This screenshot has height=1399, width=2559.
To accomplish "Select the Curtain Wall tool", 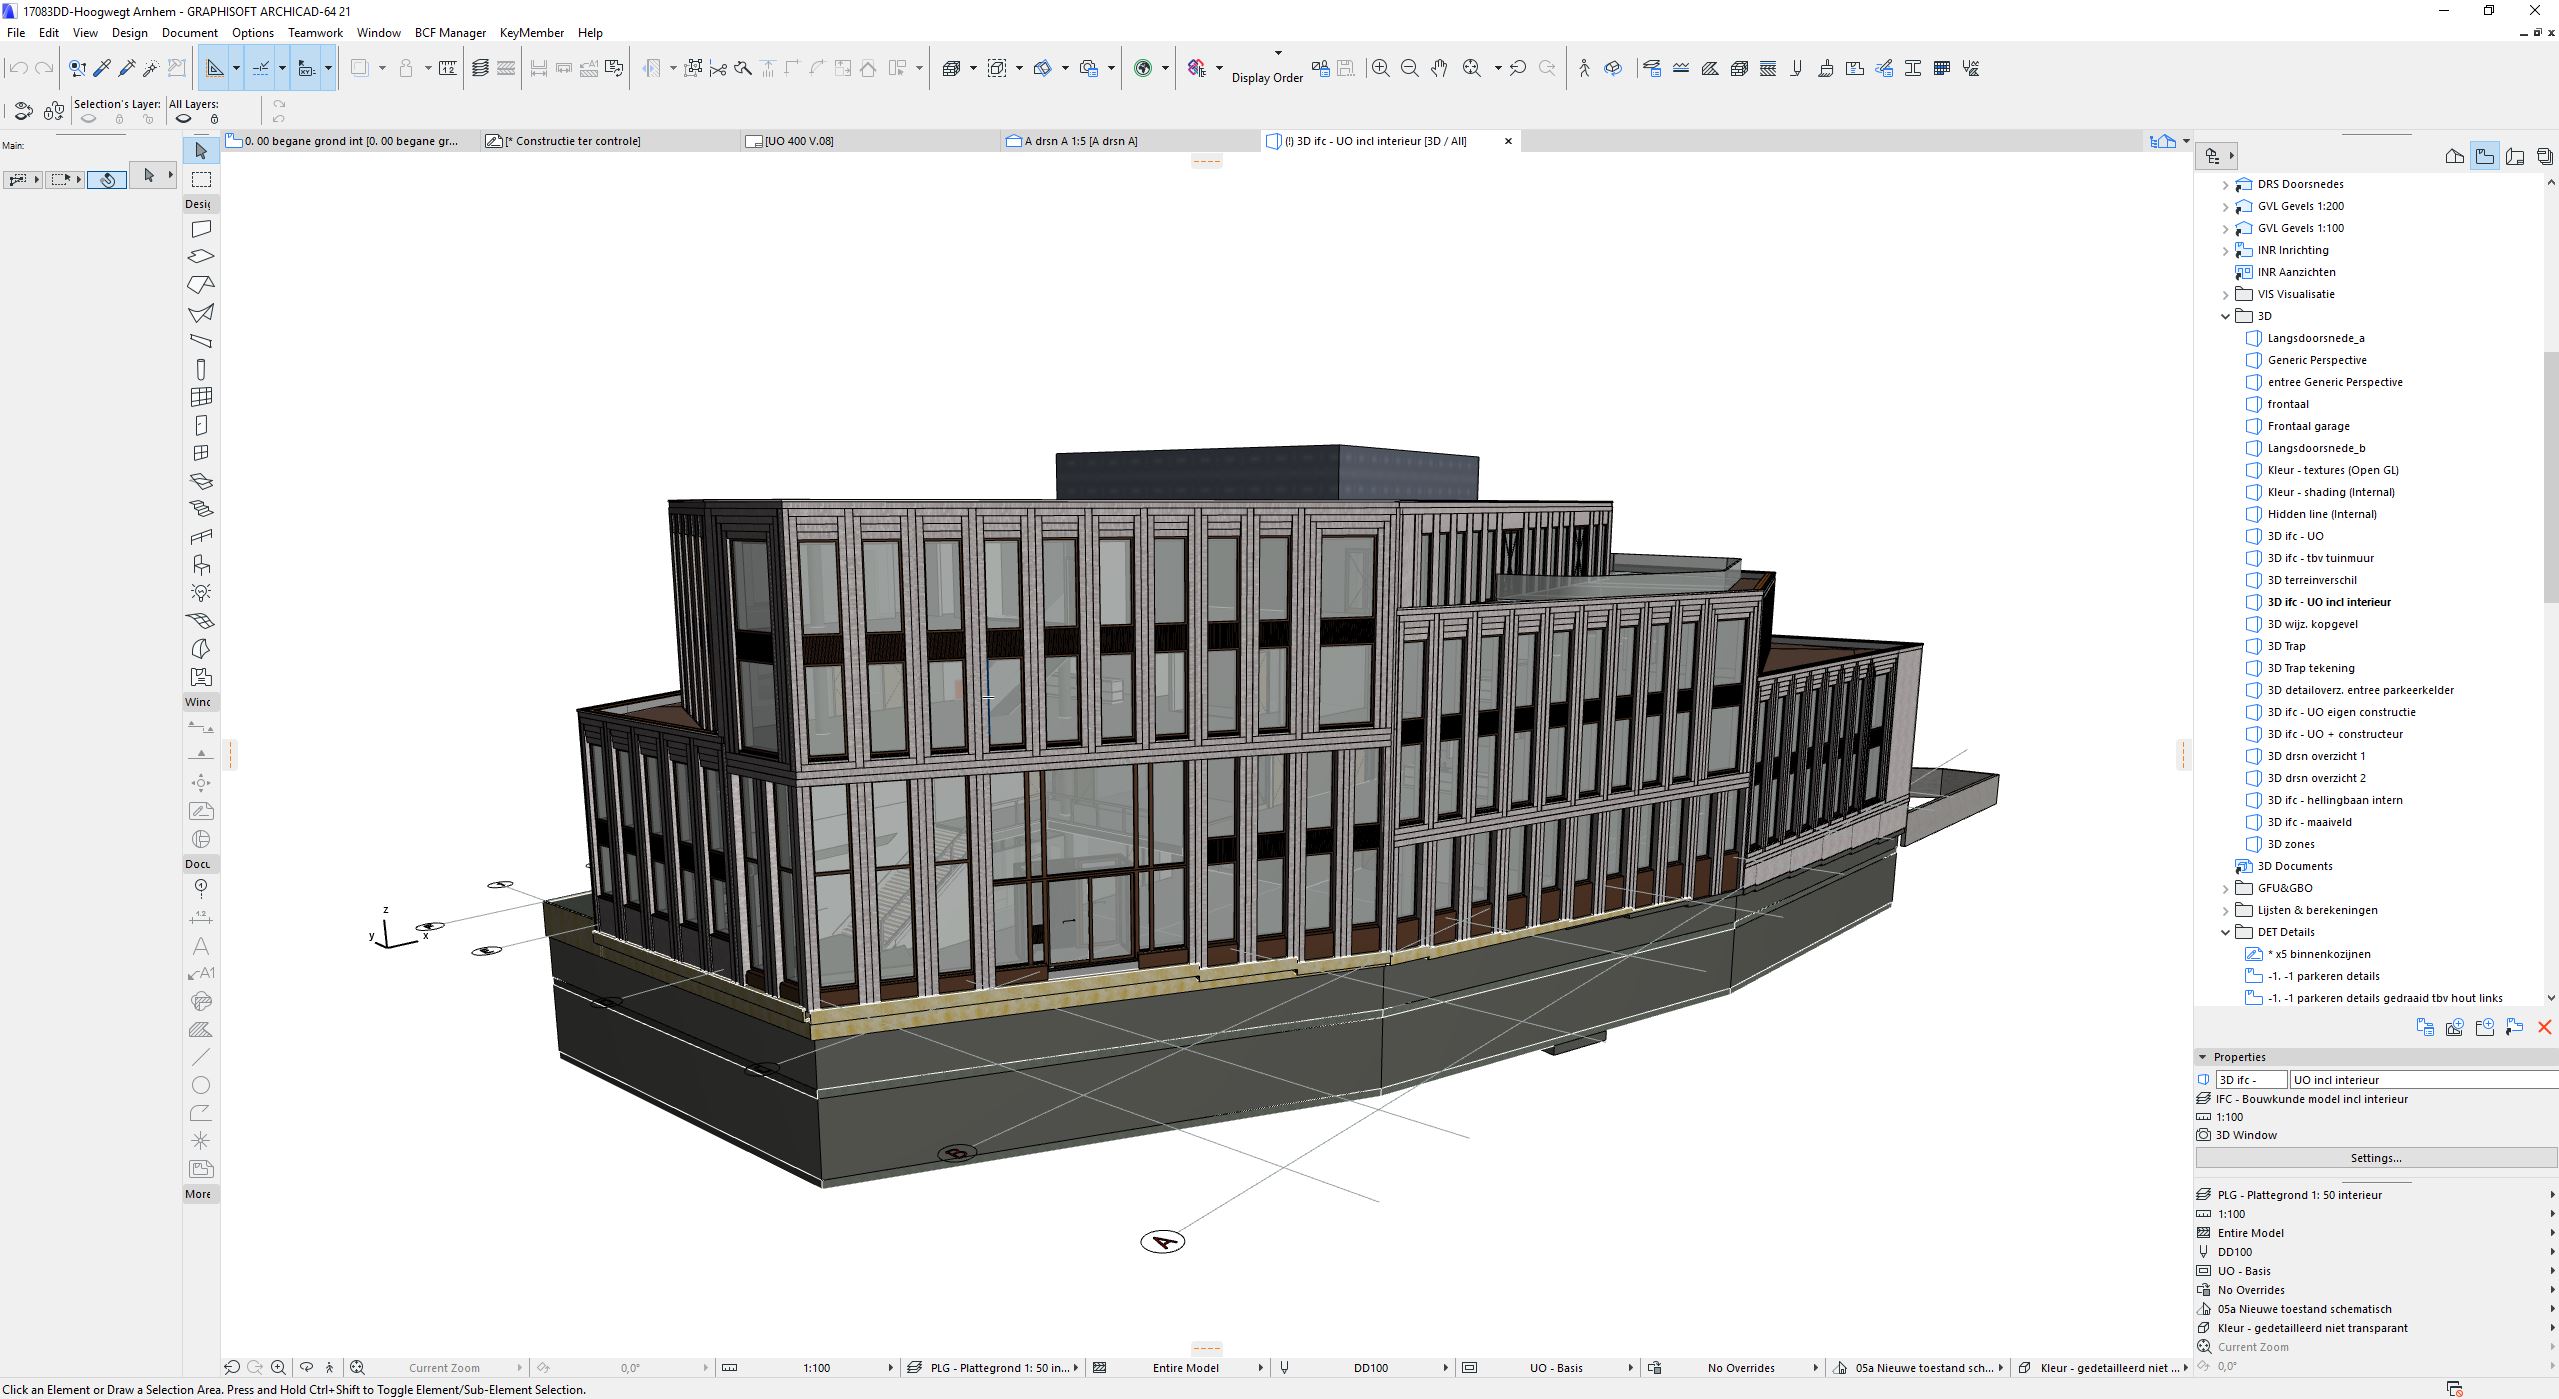I will click(201, 397).
